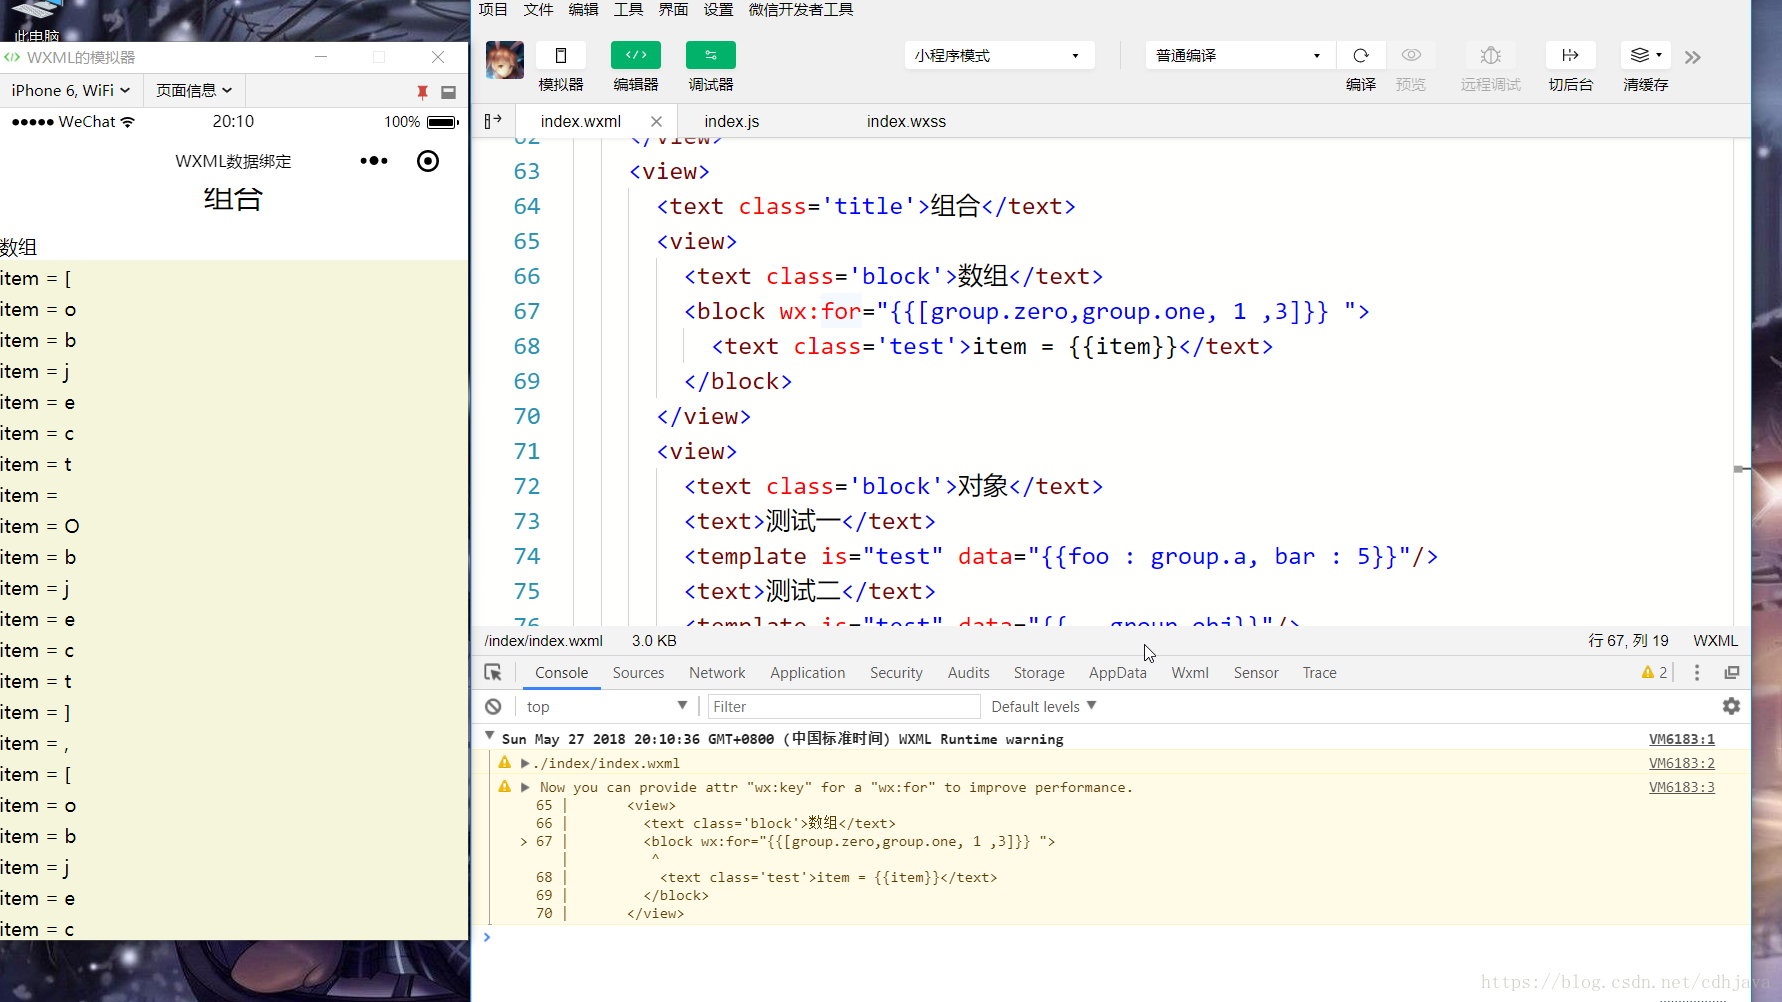
Task: Open the top context dropdown
Action: pos(607,707)
